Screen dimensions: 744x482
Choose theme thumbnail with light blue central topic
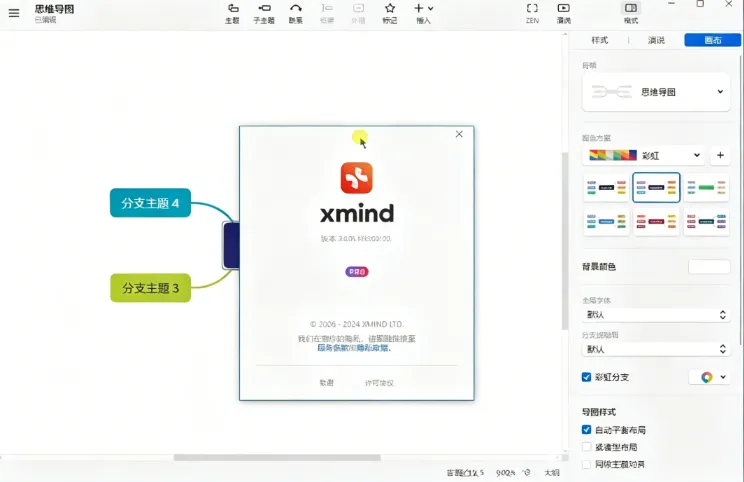coord(606,222)
